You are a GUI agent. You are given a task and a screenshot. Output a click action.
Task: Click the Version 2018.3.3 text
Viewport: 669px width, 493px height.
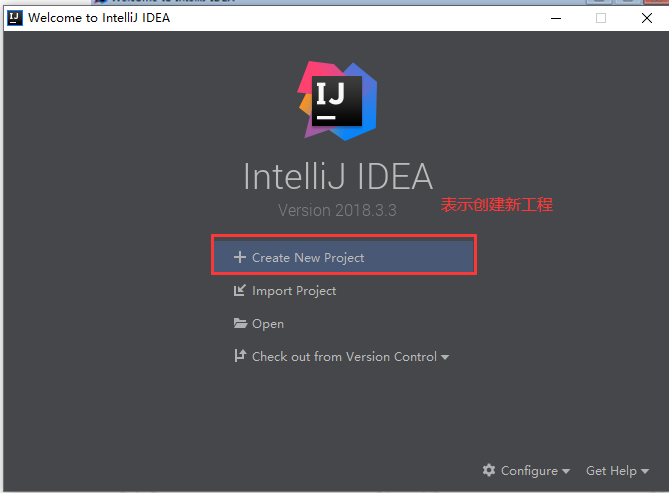[337, 210]
